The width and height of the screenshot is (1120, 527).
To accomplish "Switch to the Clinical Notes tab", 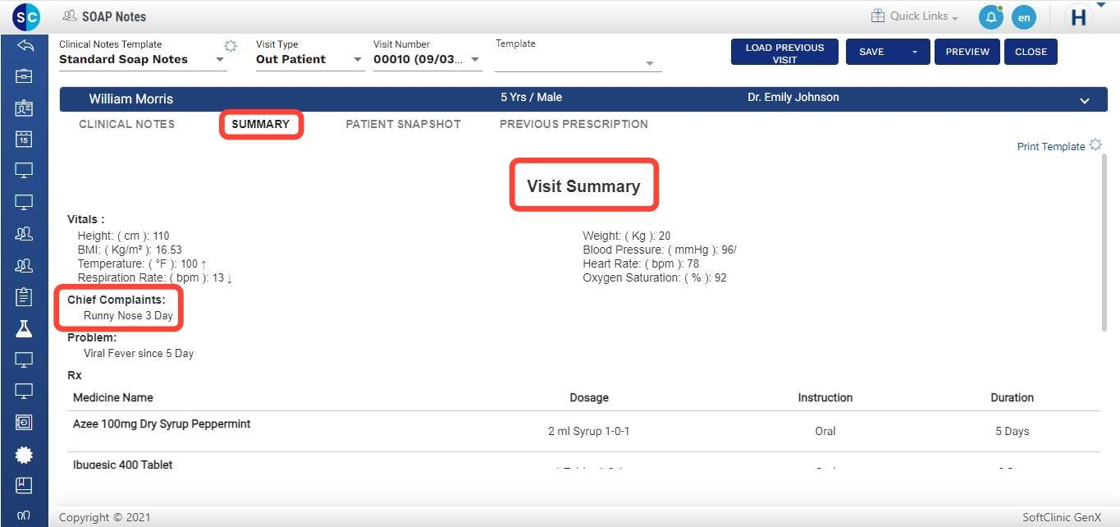I will point(127,124).
